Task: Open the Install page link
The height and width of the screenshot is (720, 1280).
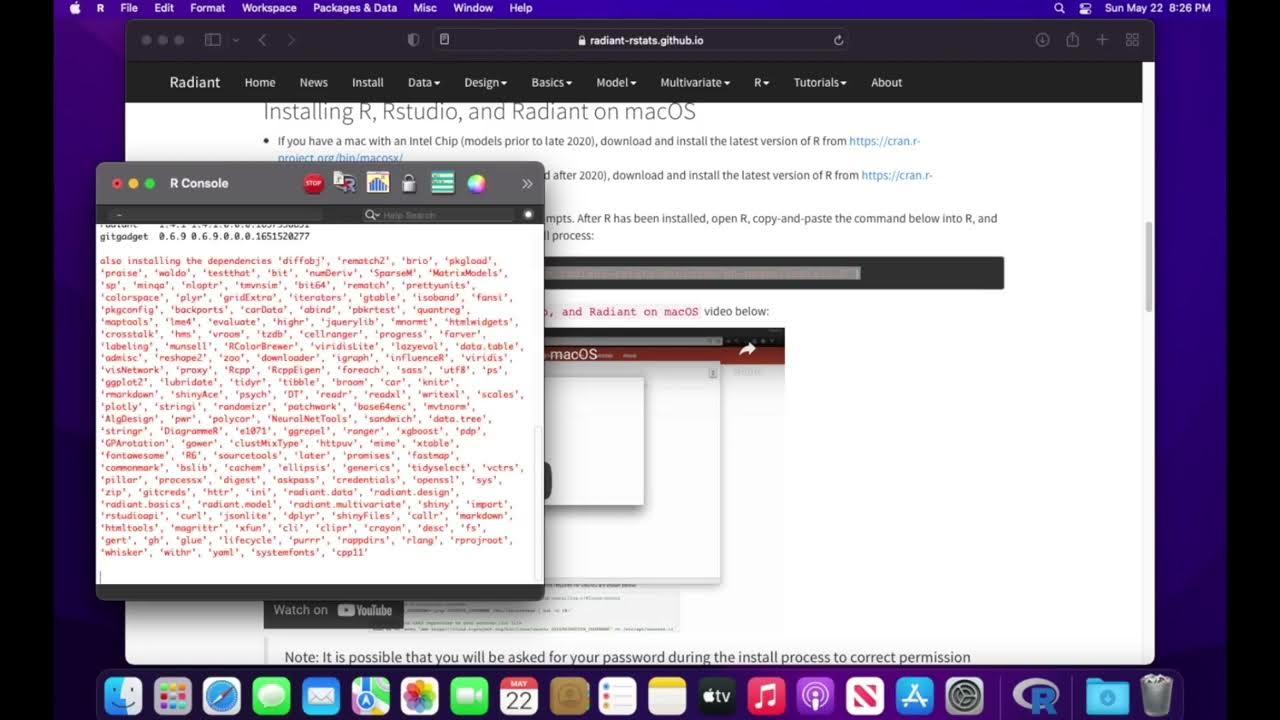Action: [367, 82]
